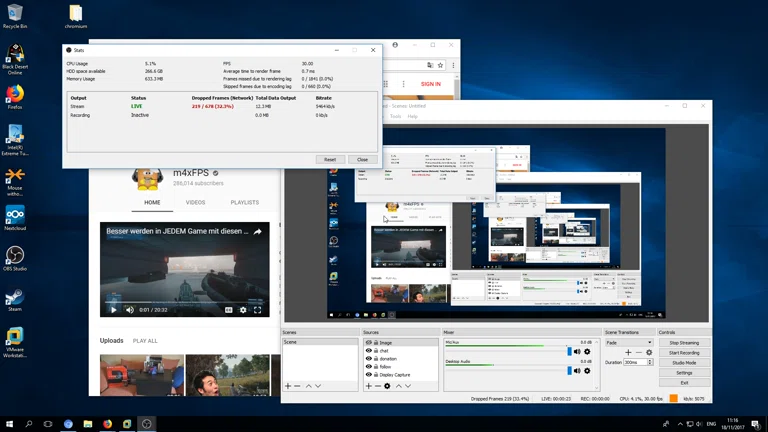Open the Fade scene transition dropdown
Screen dimensions: 768x432
pos(628,342)
